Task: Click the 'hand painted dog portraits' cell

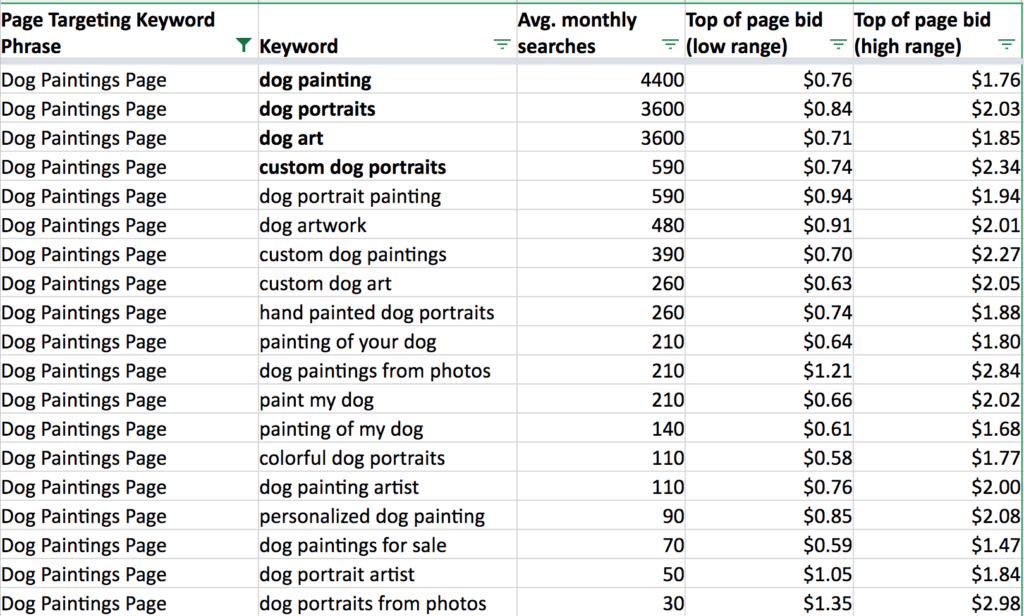Action: pyautogui.click(x=387, y=313)
